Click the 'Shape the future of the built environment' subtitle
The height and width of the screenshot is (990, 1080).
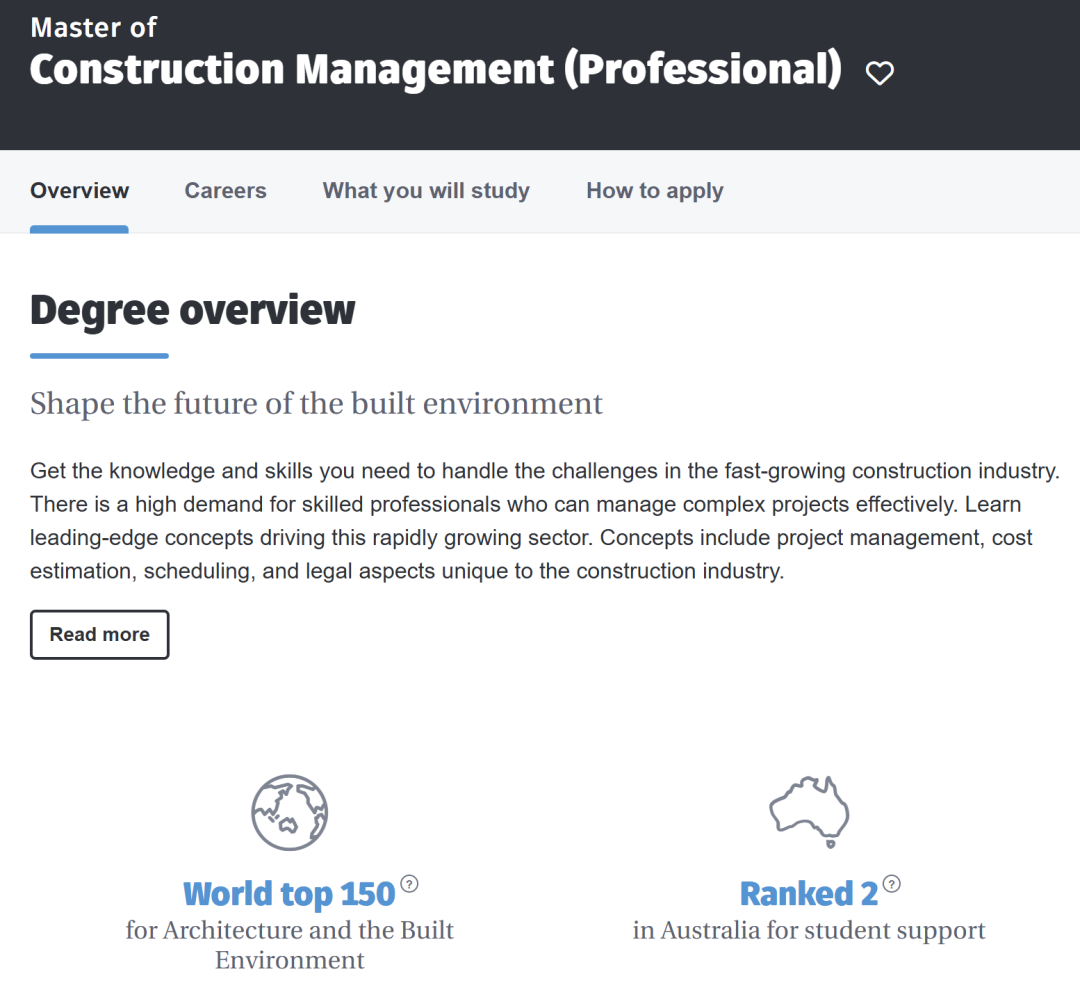click(317, 403)
